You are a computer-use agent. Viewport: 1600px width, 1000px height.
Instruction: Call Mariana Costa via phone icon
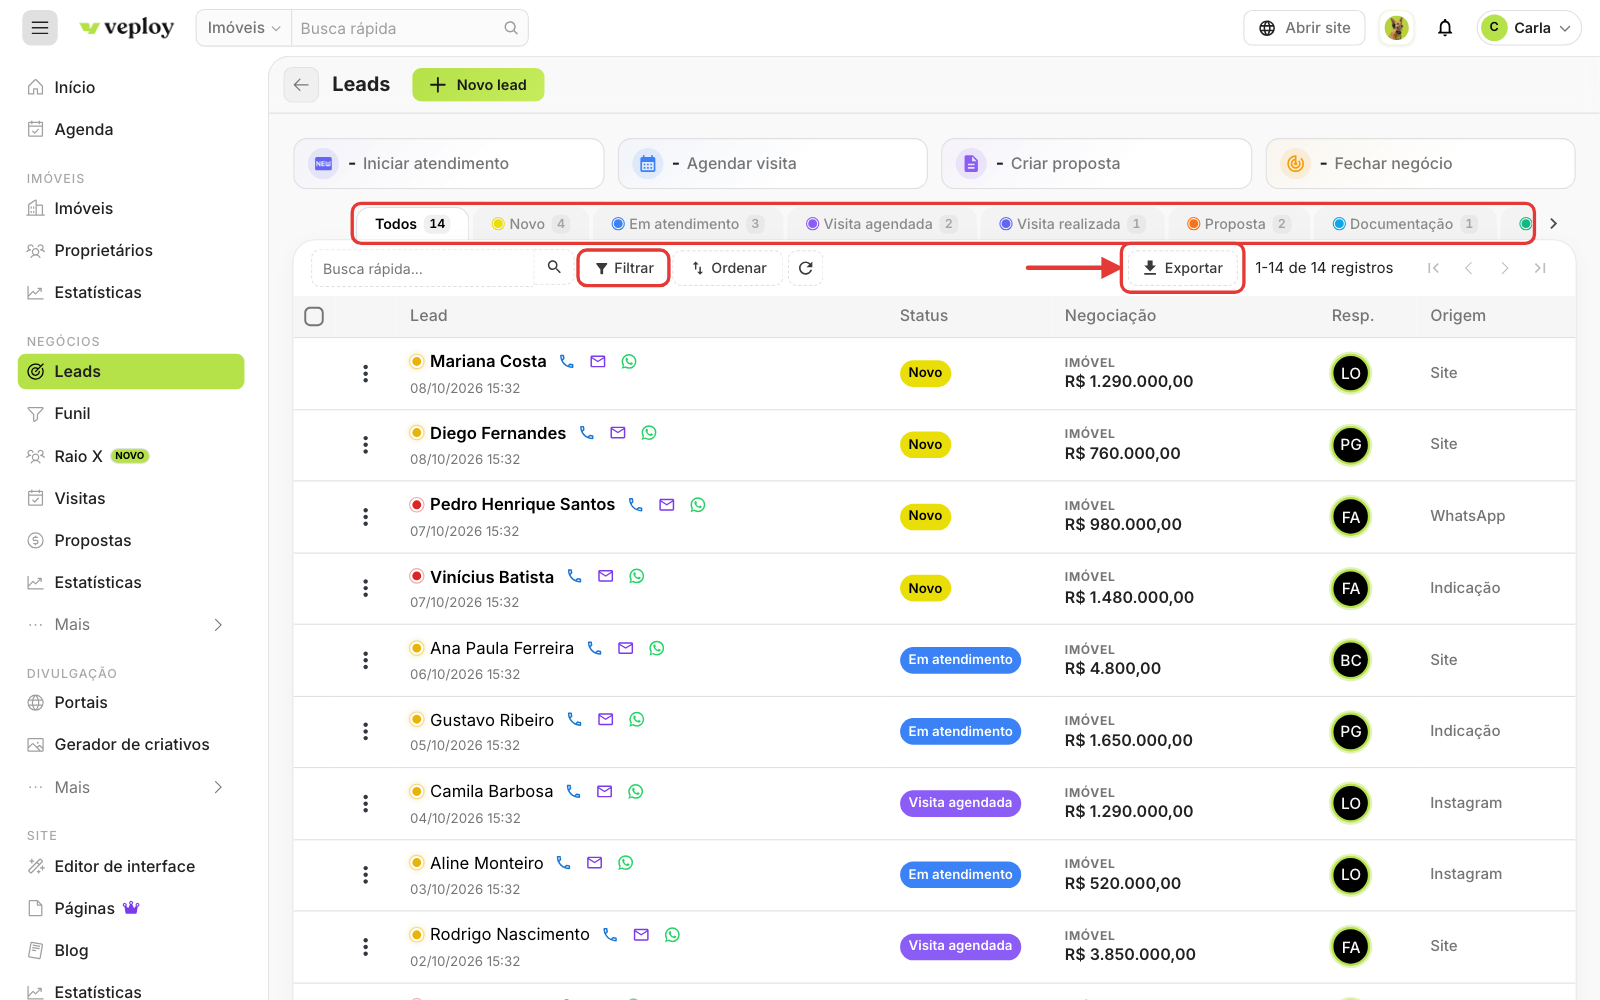567,361
